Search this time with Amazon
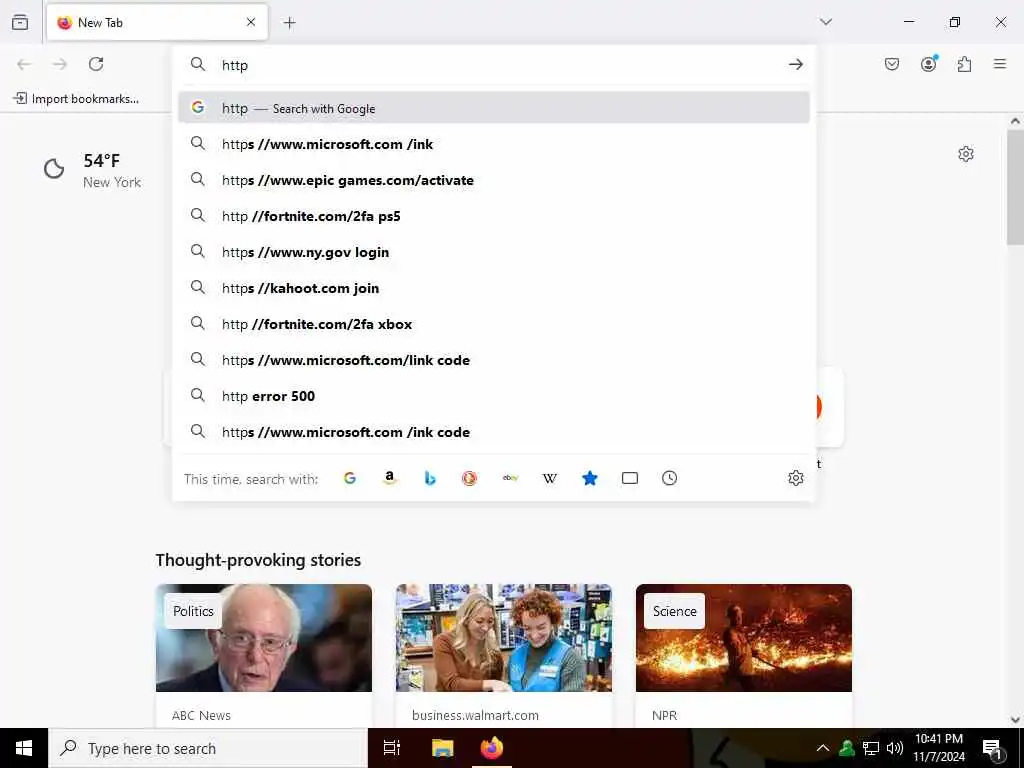This screenshot has height=768, width=1024. pos(390,478)
